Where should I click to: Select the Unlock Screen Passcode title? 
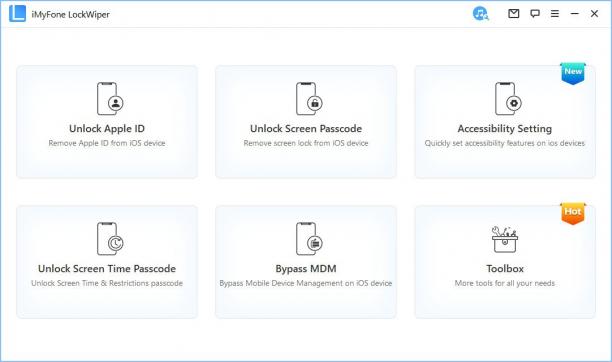coord(306,128)
